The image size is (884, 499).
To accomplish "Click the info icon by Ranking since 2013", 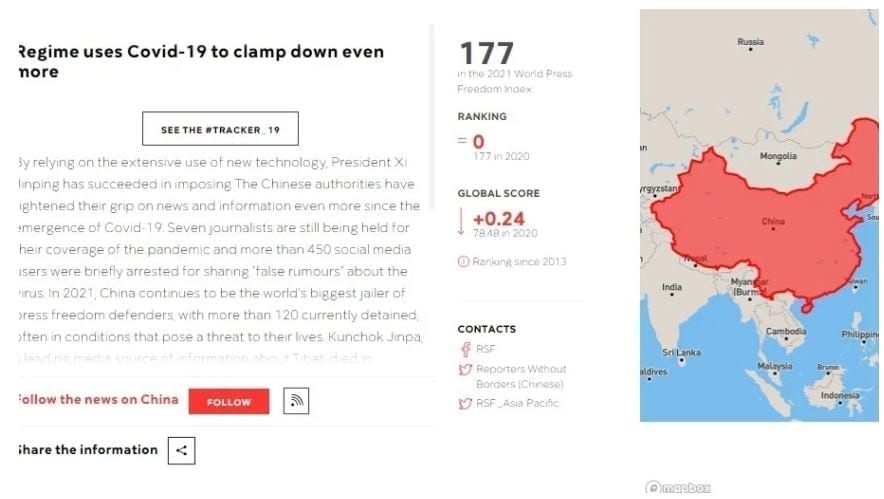I will click(463, 262).
